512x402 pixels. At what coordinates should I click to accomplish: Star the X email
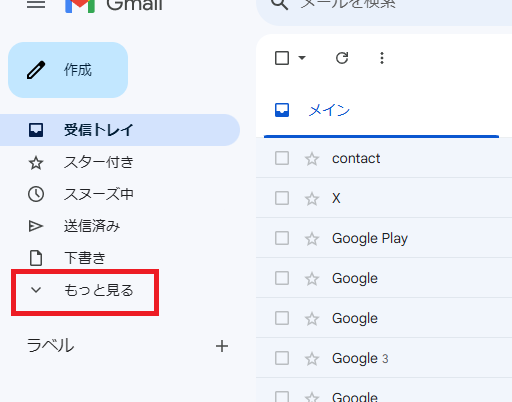(x=312, y=199)
